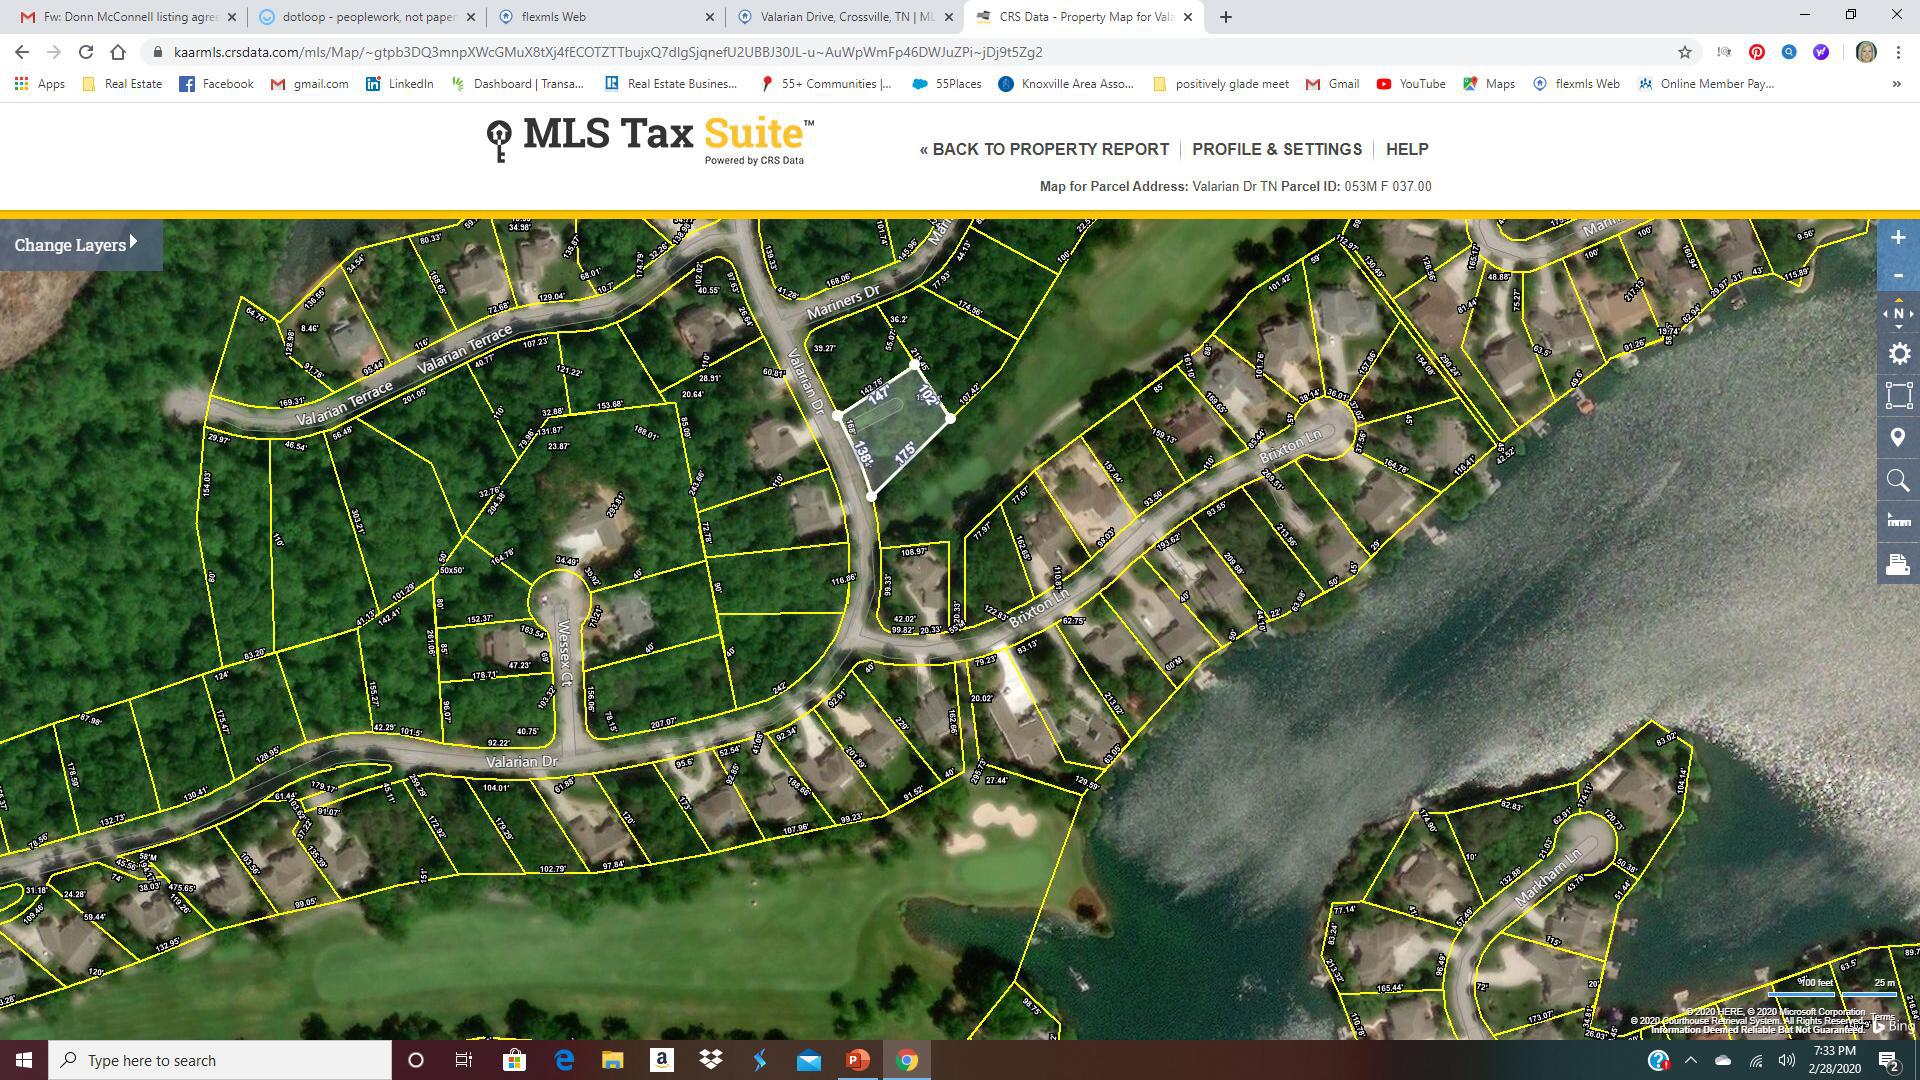Open Profile & Settings
The image size is (1920, 1080).
pos(1277,149)
